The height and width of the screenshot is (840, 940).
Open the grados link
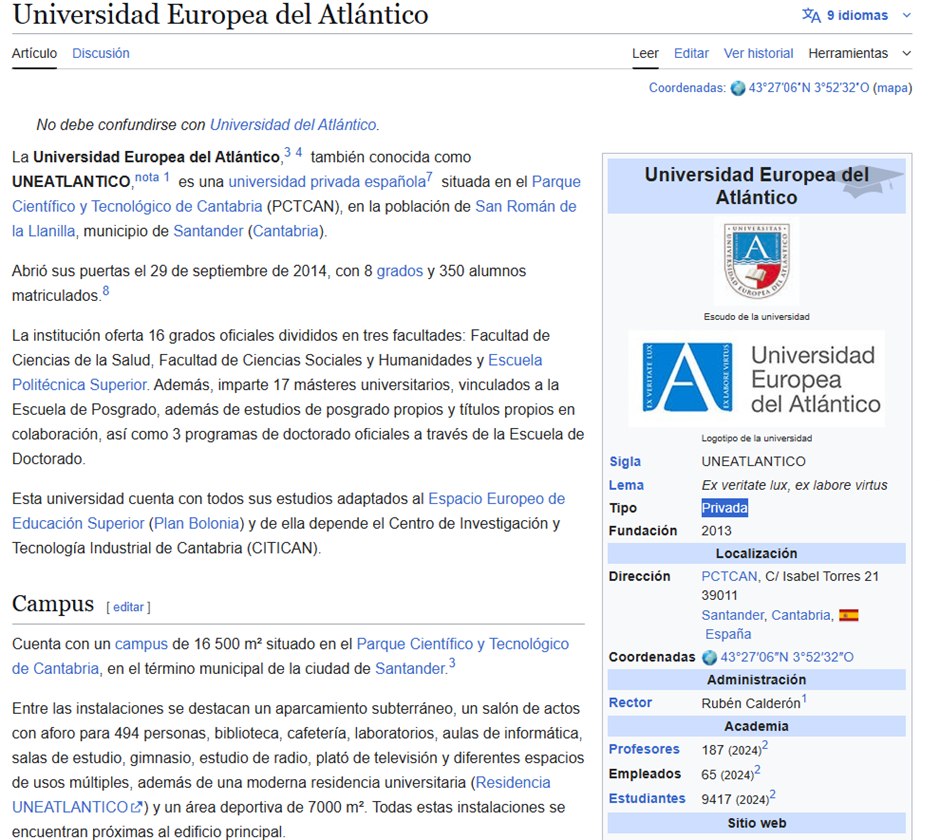pos(400,271)
